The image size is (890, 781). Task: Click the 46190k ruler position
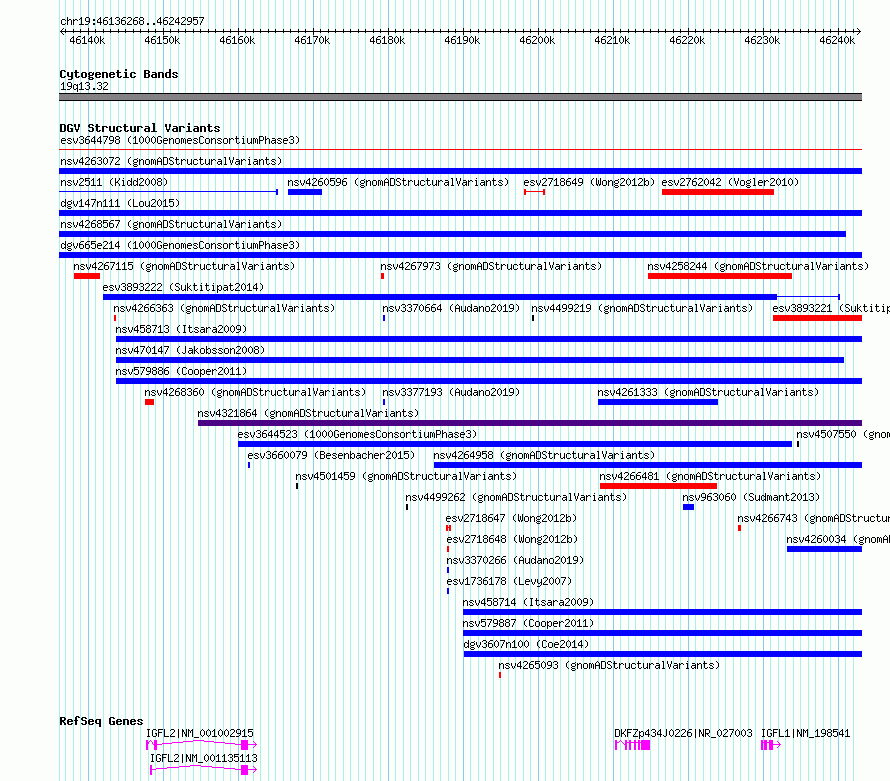pos(462,40)
